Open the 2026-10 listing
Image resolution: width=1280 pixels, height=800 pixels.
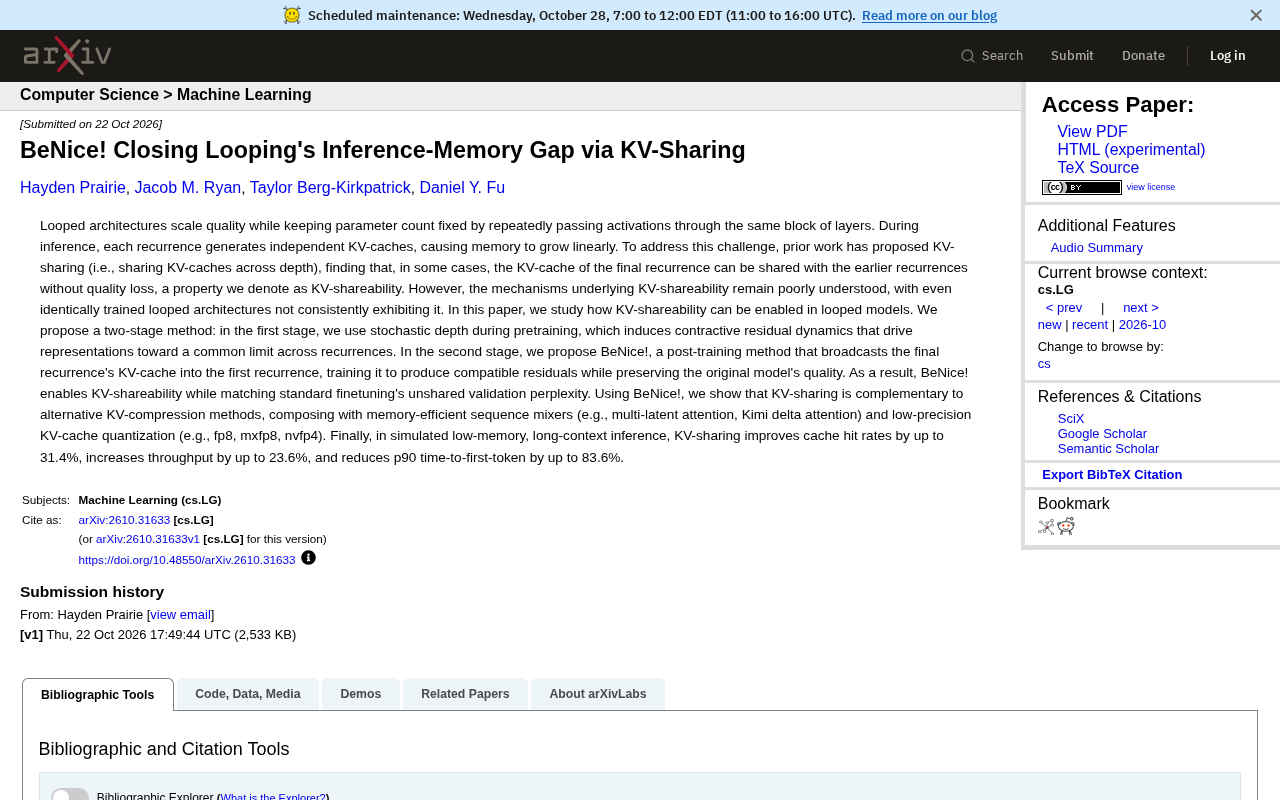pyautogui.click(x=1142, y=325)
